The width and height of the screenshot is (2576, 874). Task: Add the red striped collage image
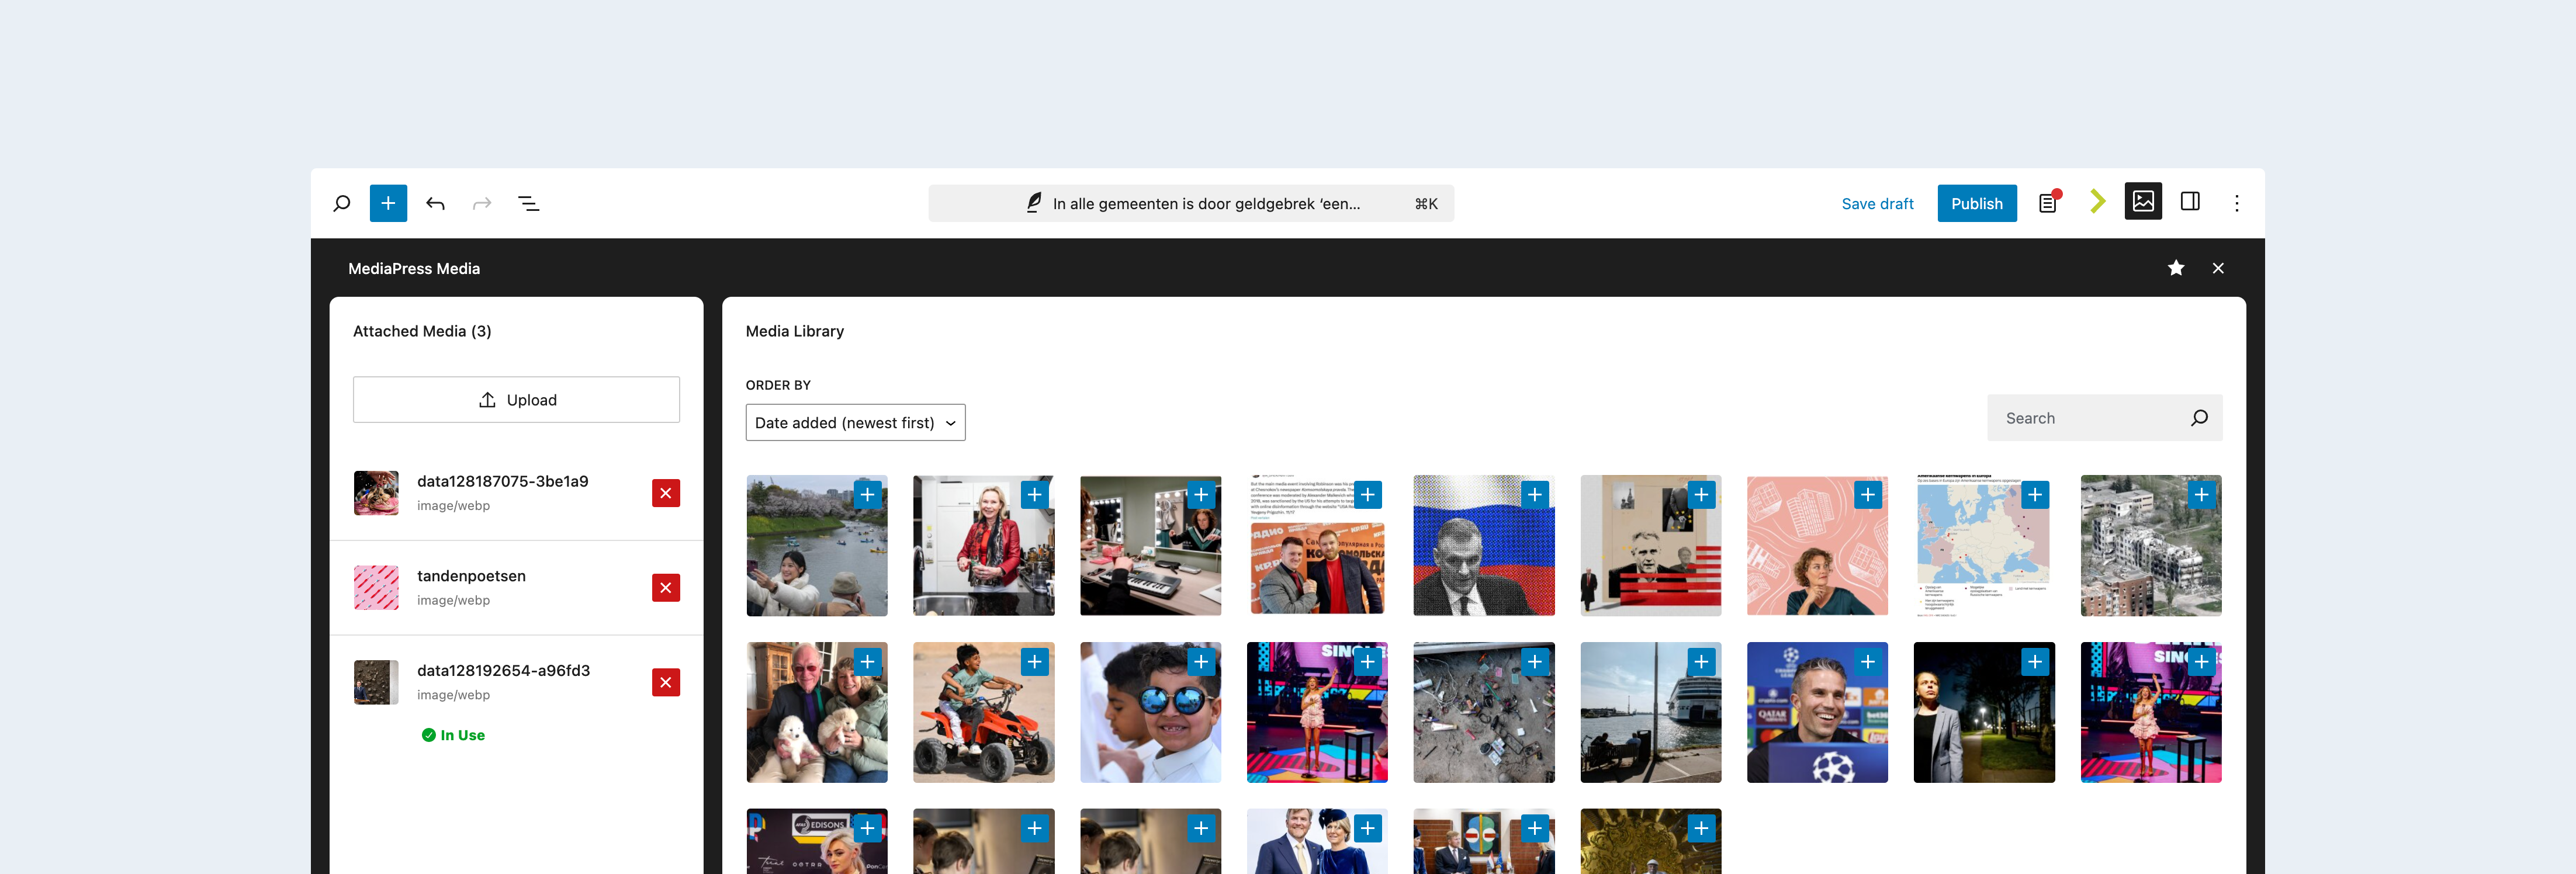(1701, 495)
